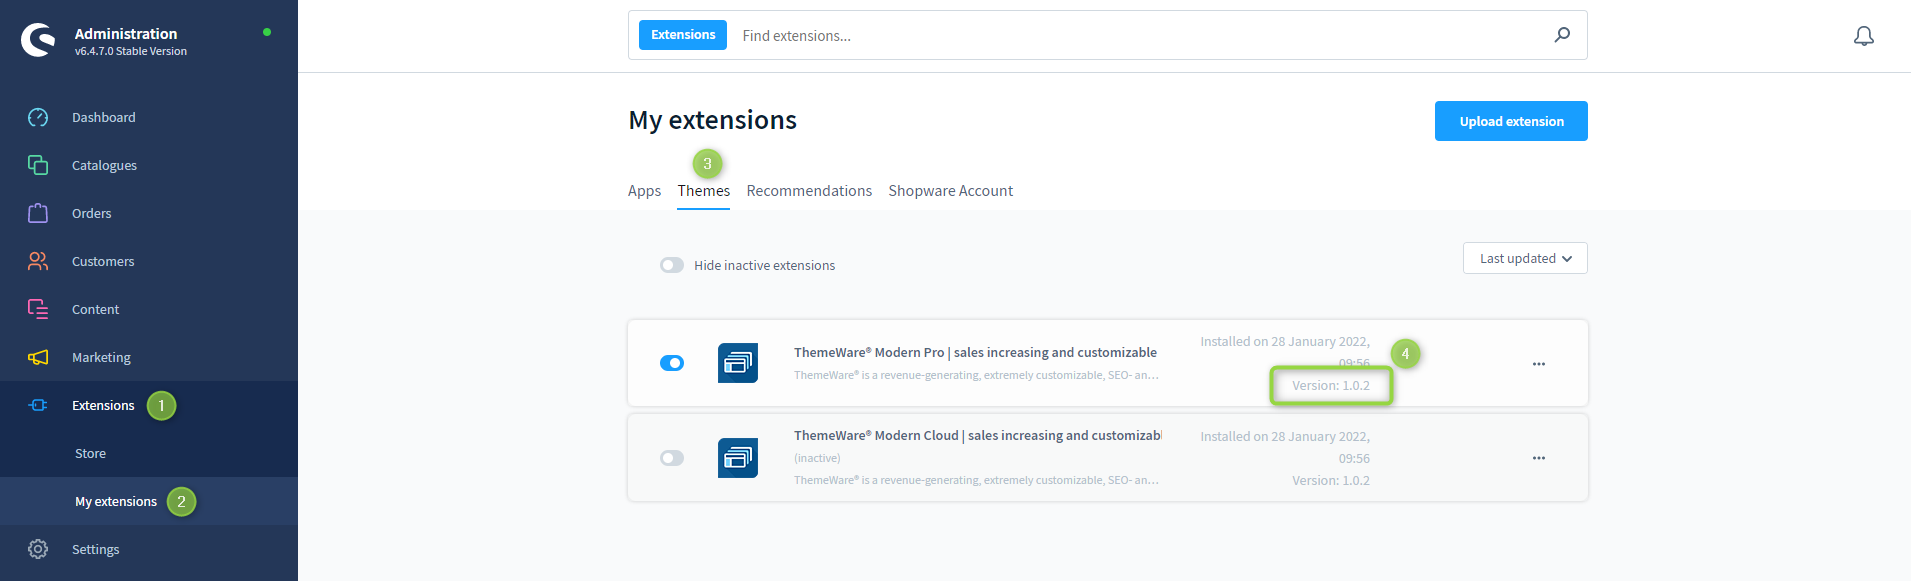Screen dimensions: 1911x581
Task: Select Marketing label in sidebar
Action: [x=101, y=358]
